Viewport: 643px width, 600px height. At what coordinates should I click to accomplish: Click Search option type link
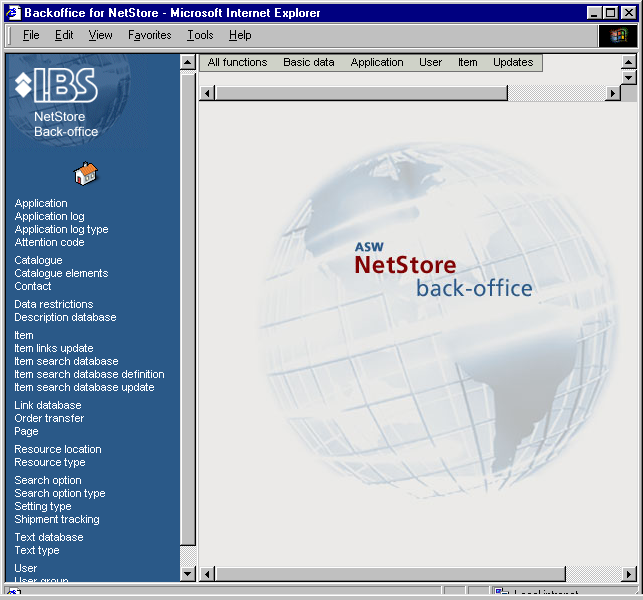60,493
